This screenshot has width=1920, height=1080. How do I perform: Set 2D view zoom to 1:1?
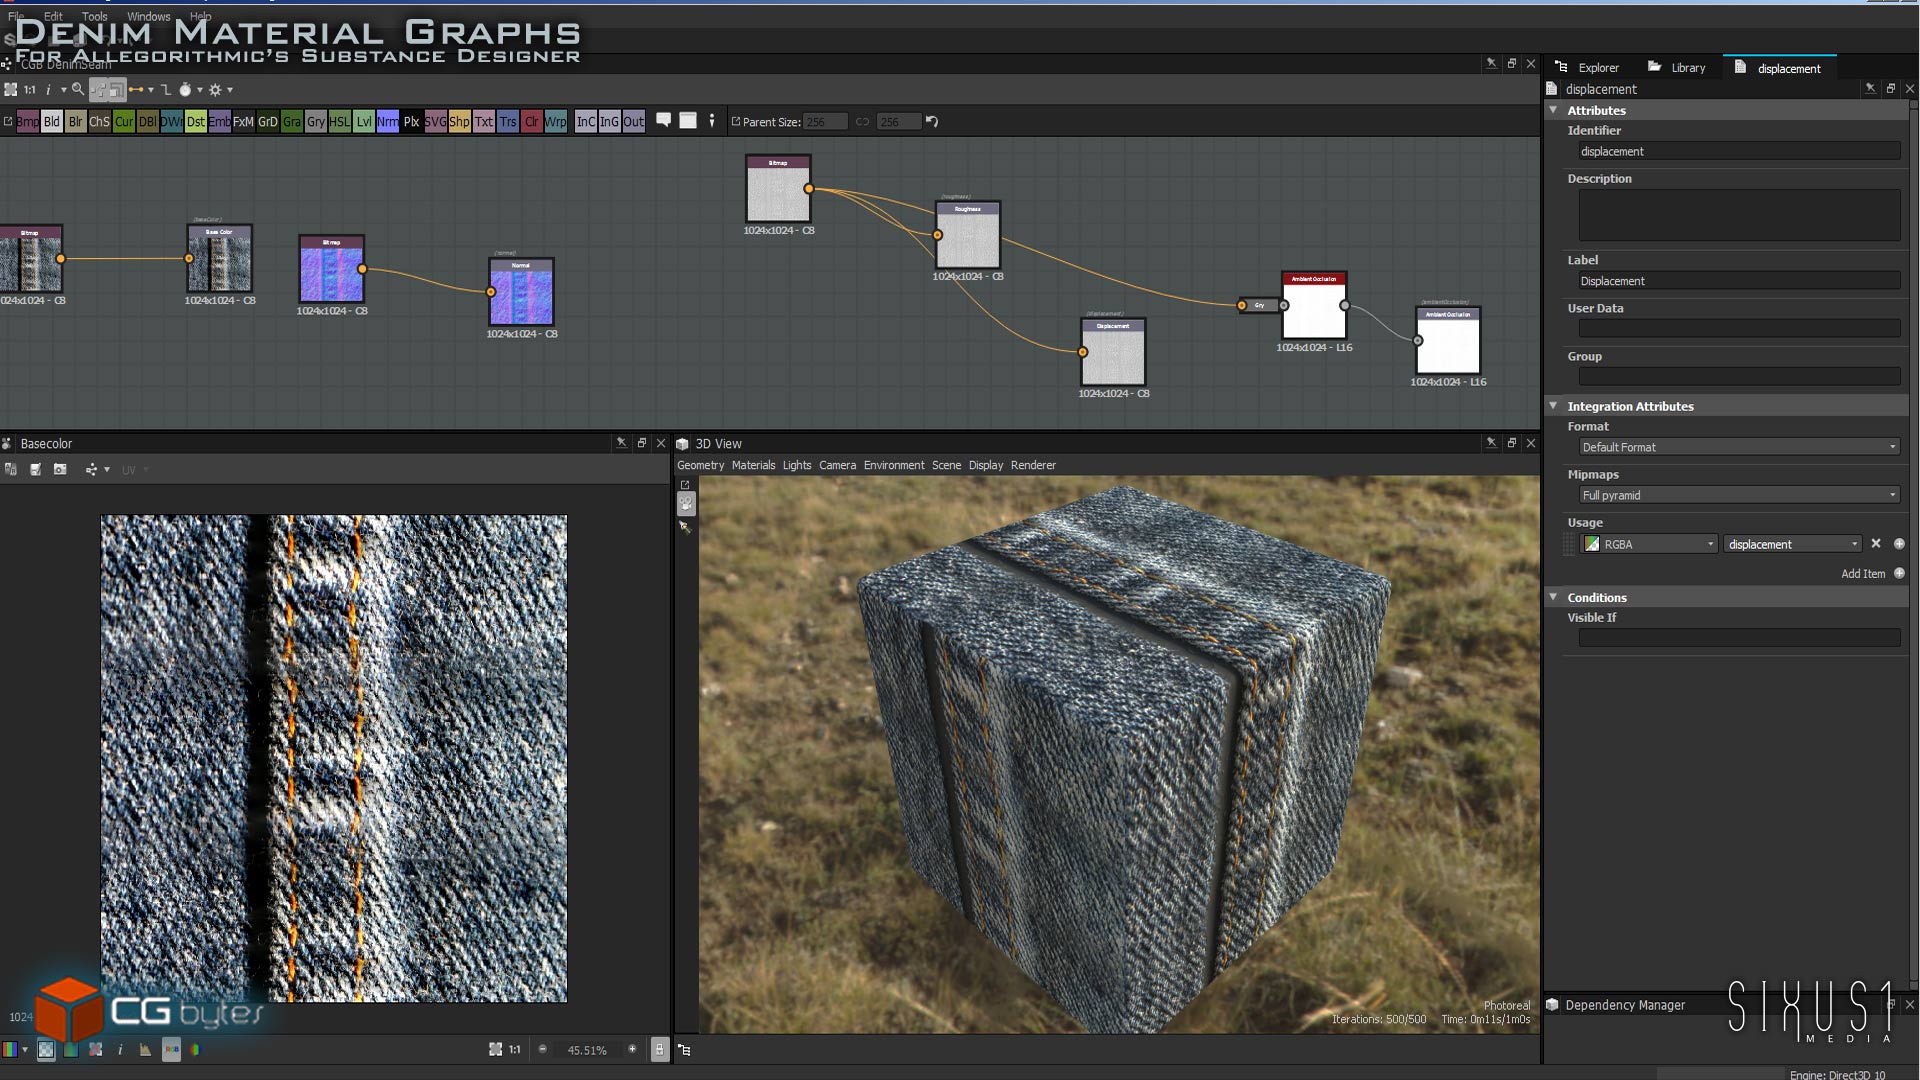[x=515, y=1050]
